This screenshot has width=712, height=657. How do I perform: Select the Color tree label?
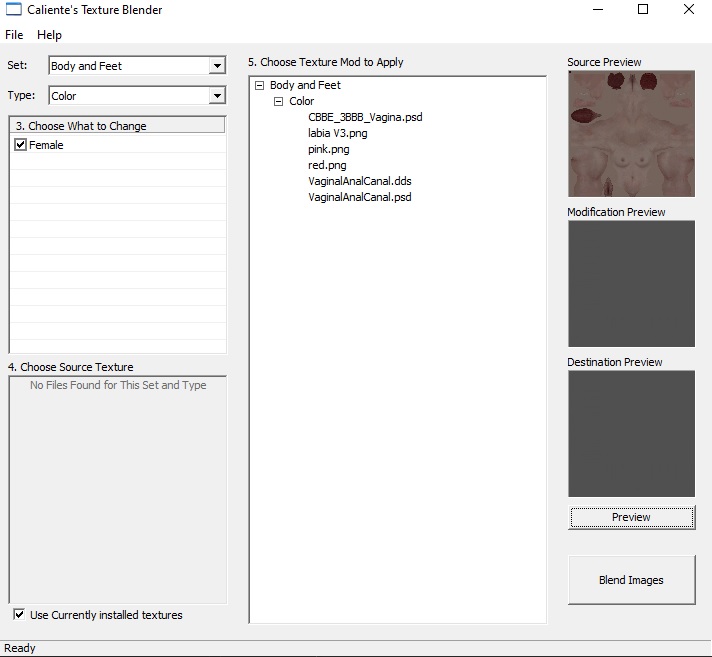point(302,101)
